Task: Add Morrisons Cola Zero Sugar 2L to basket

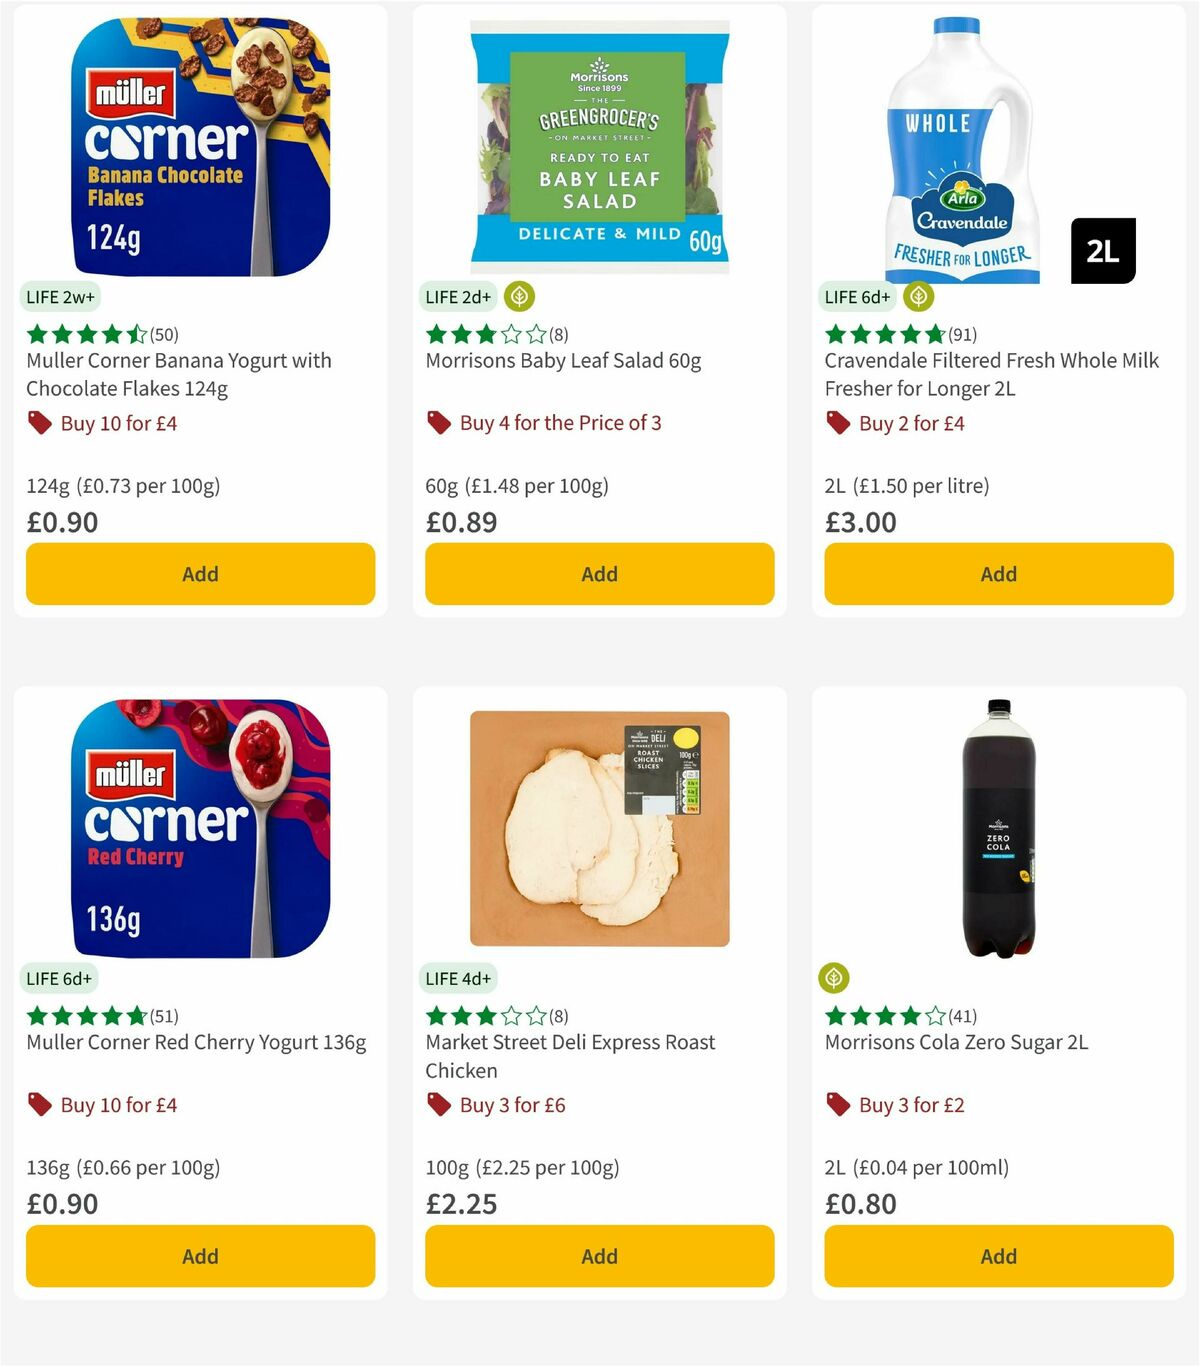Action: tap(997, 1256)
